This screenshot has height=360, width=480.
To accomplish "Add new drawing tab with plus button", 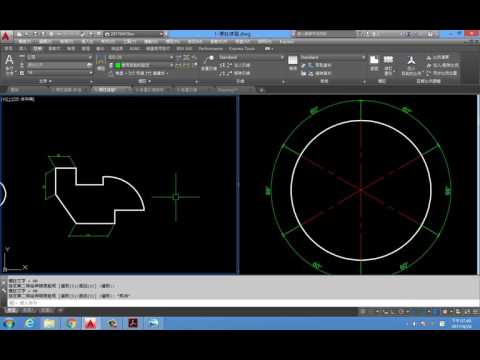I will click(262, 90).
